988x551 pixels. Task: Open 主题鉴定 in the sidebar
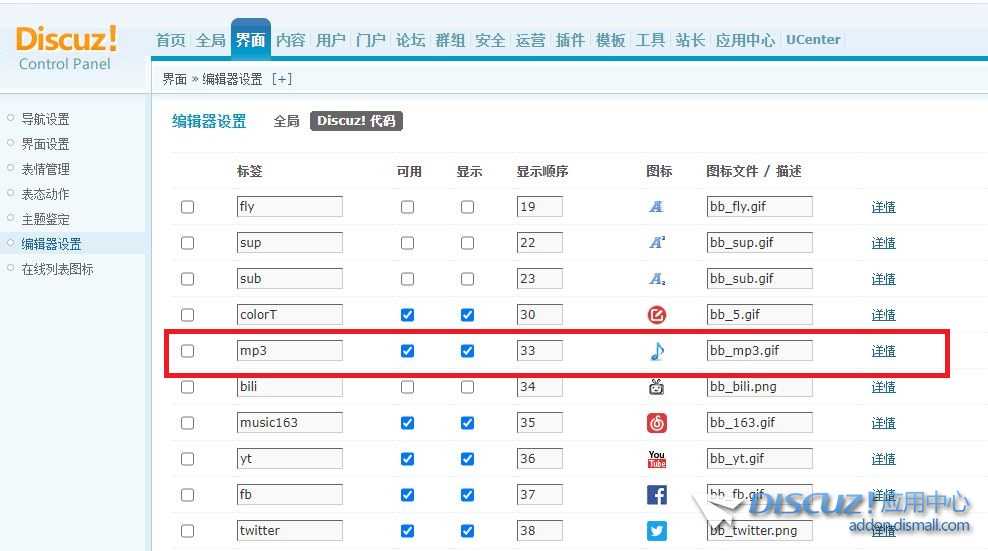[45, 219]
